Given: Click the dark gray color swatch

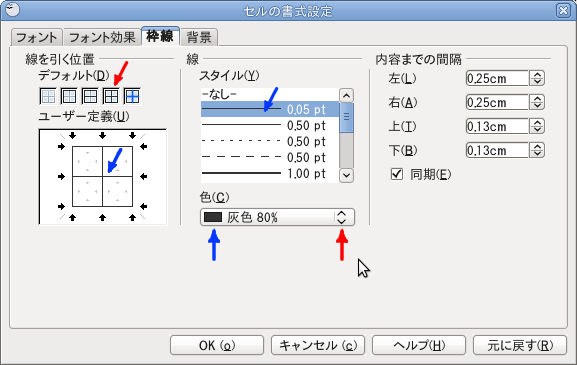Looking at the screenshot, I should point(213,217).
